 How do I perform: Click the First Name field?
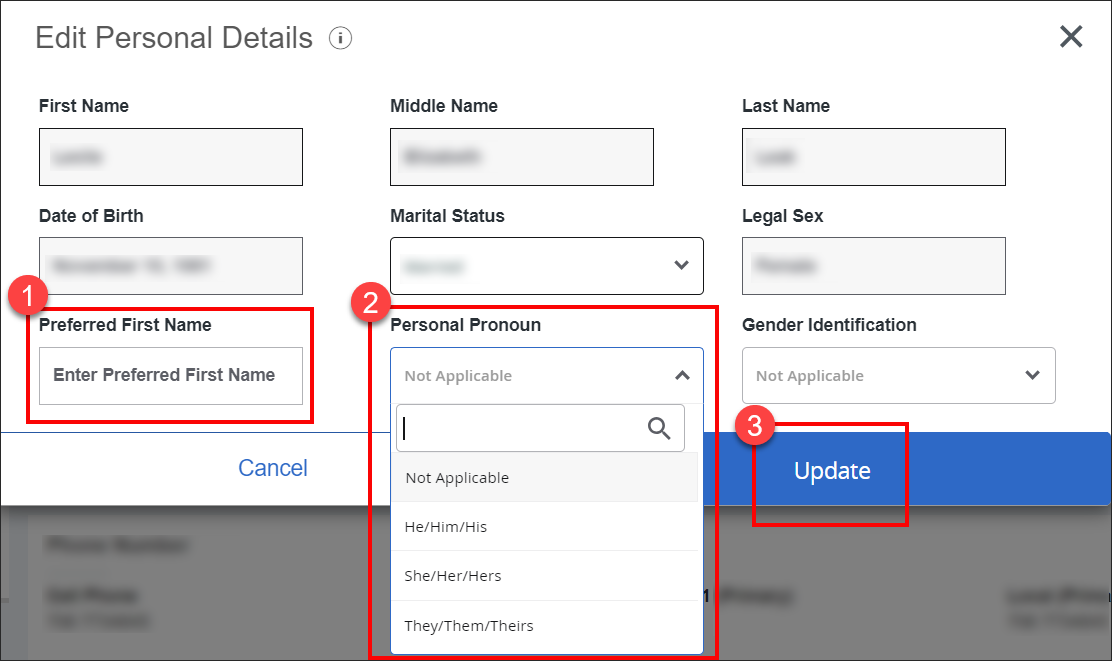[x=170, y=157]
